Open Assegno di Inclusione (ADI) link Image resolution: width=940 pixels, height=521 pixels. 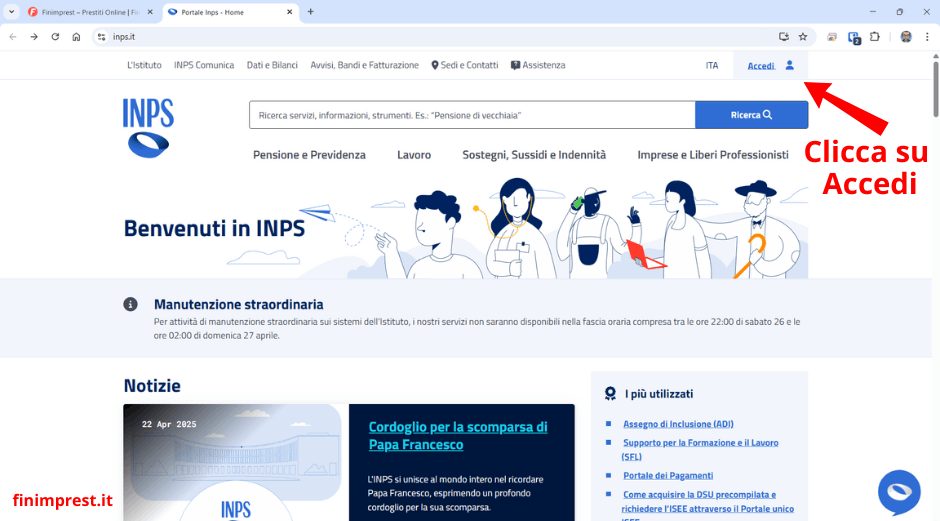point(678,424)
